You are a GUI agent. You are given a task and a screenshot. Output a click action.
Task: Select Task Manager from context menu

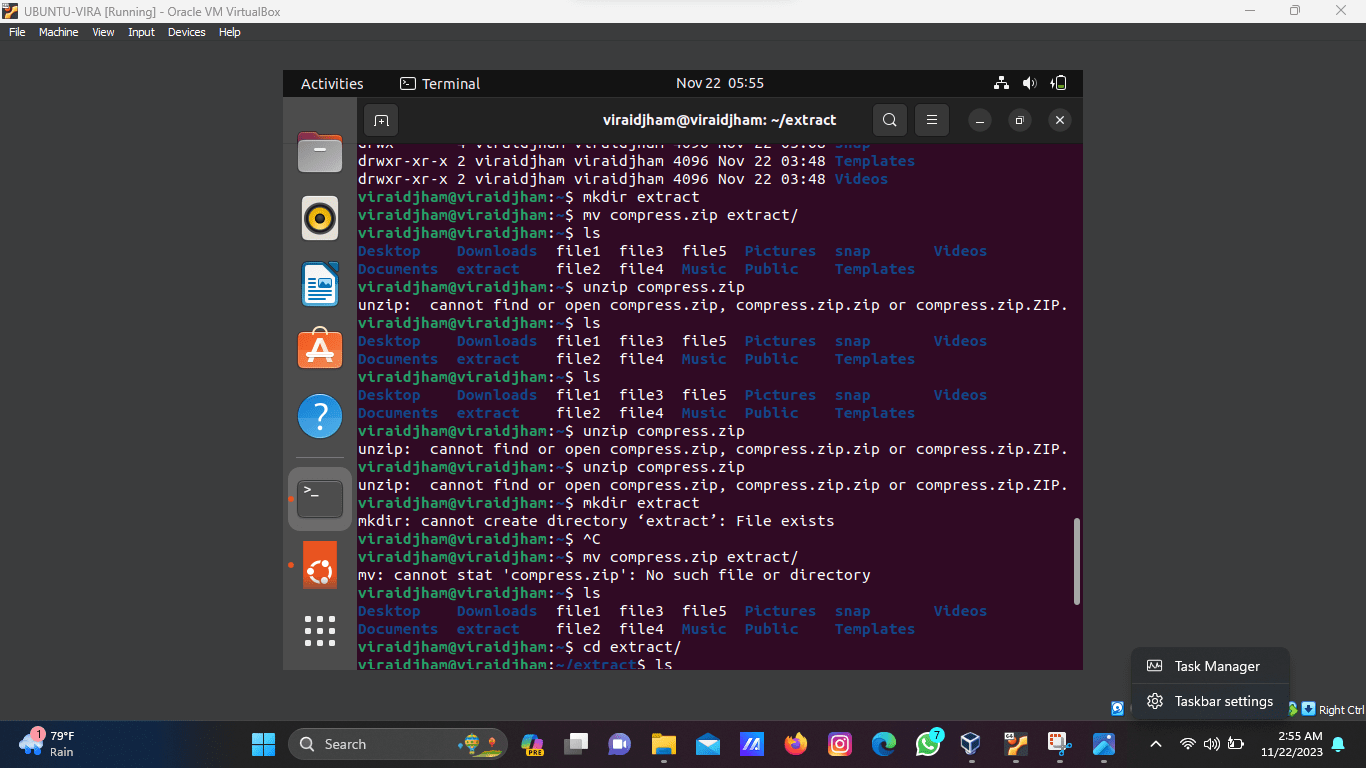pos(1210,666)
